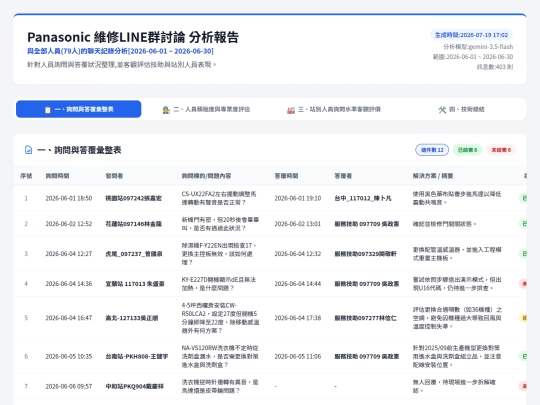Click the 答覆者 column header

click(343, 176)
